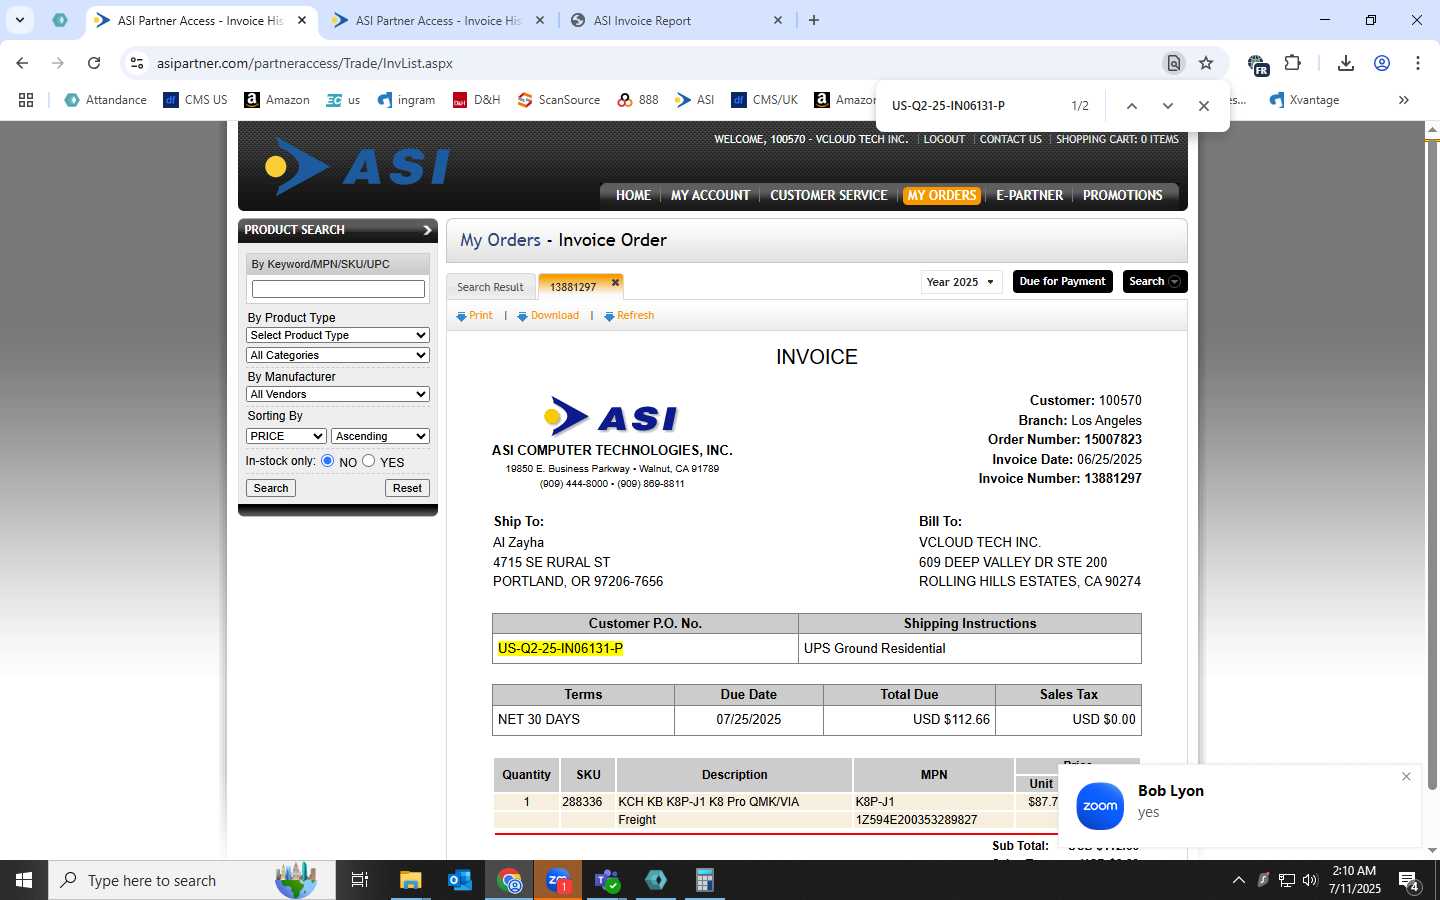The image size is (1440, 900).
Task: Jump to previous find-in-page match
Action: coord(1131,106)
